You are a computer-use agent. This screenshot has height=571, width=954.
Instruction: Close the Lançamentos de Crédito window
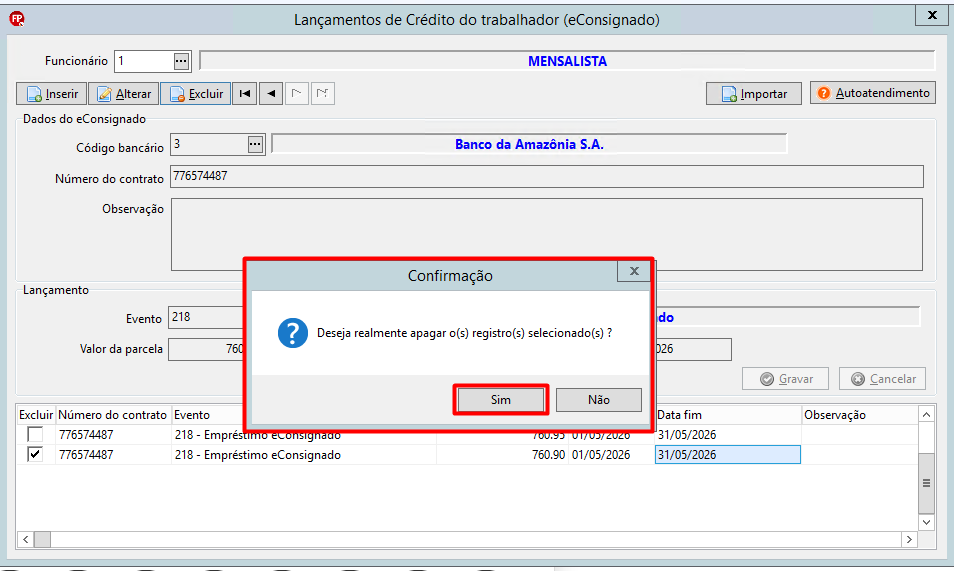pos(931,16)
